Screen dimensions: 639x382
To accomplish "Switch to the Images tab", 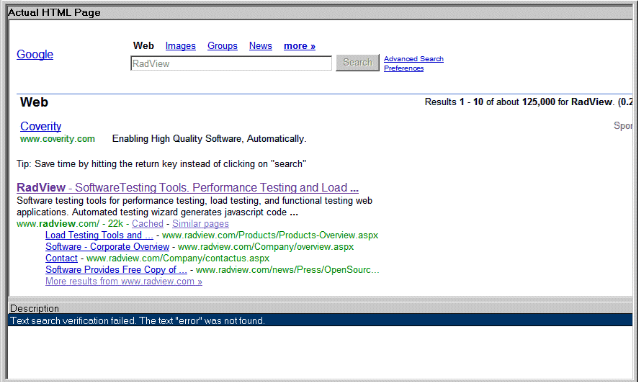I will coord(180,46).
